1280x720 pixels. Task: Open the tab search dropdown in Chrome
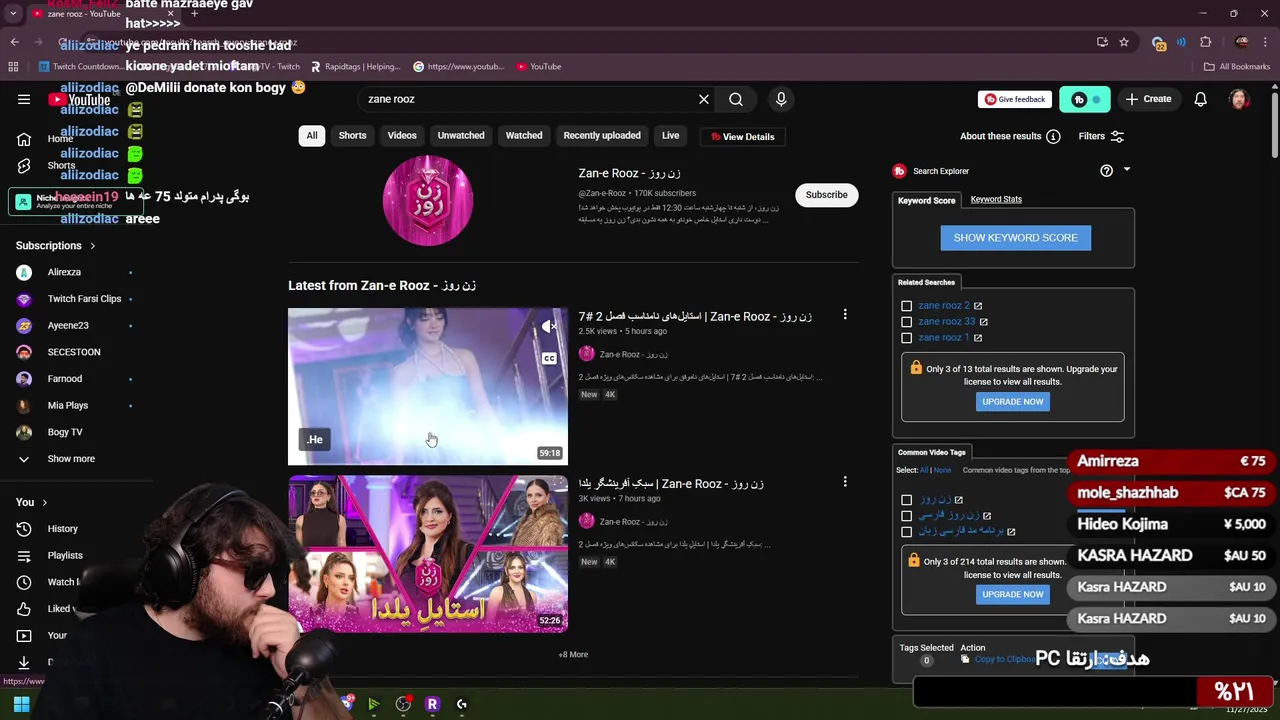tap(13, 14)
